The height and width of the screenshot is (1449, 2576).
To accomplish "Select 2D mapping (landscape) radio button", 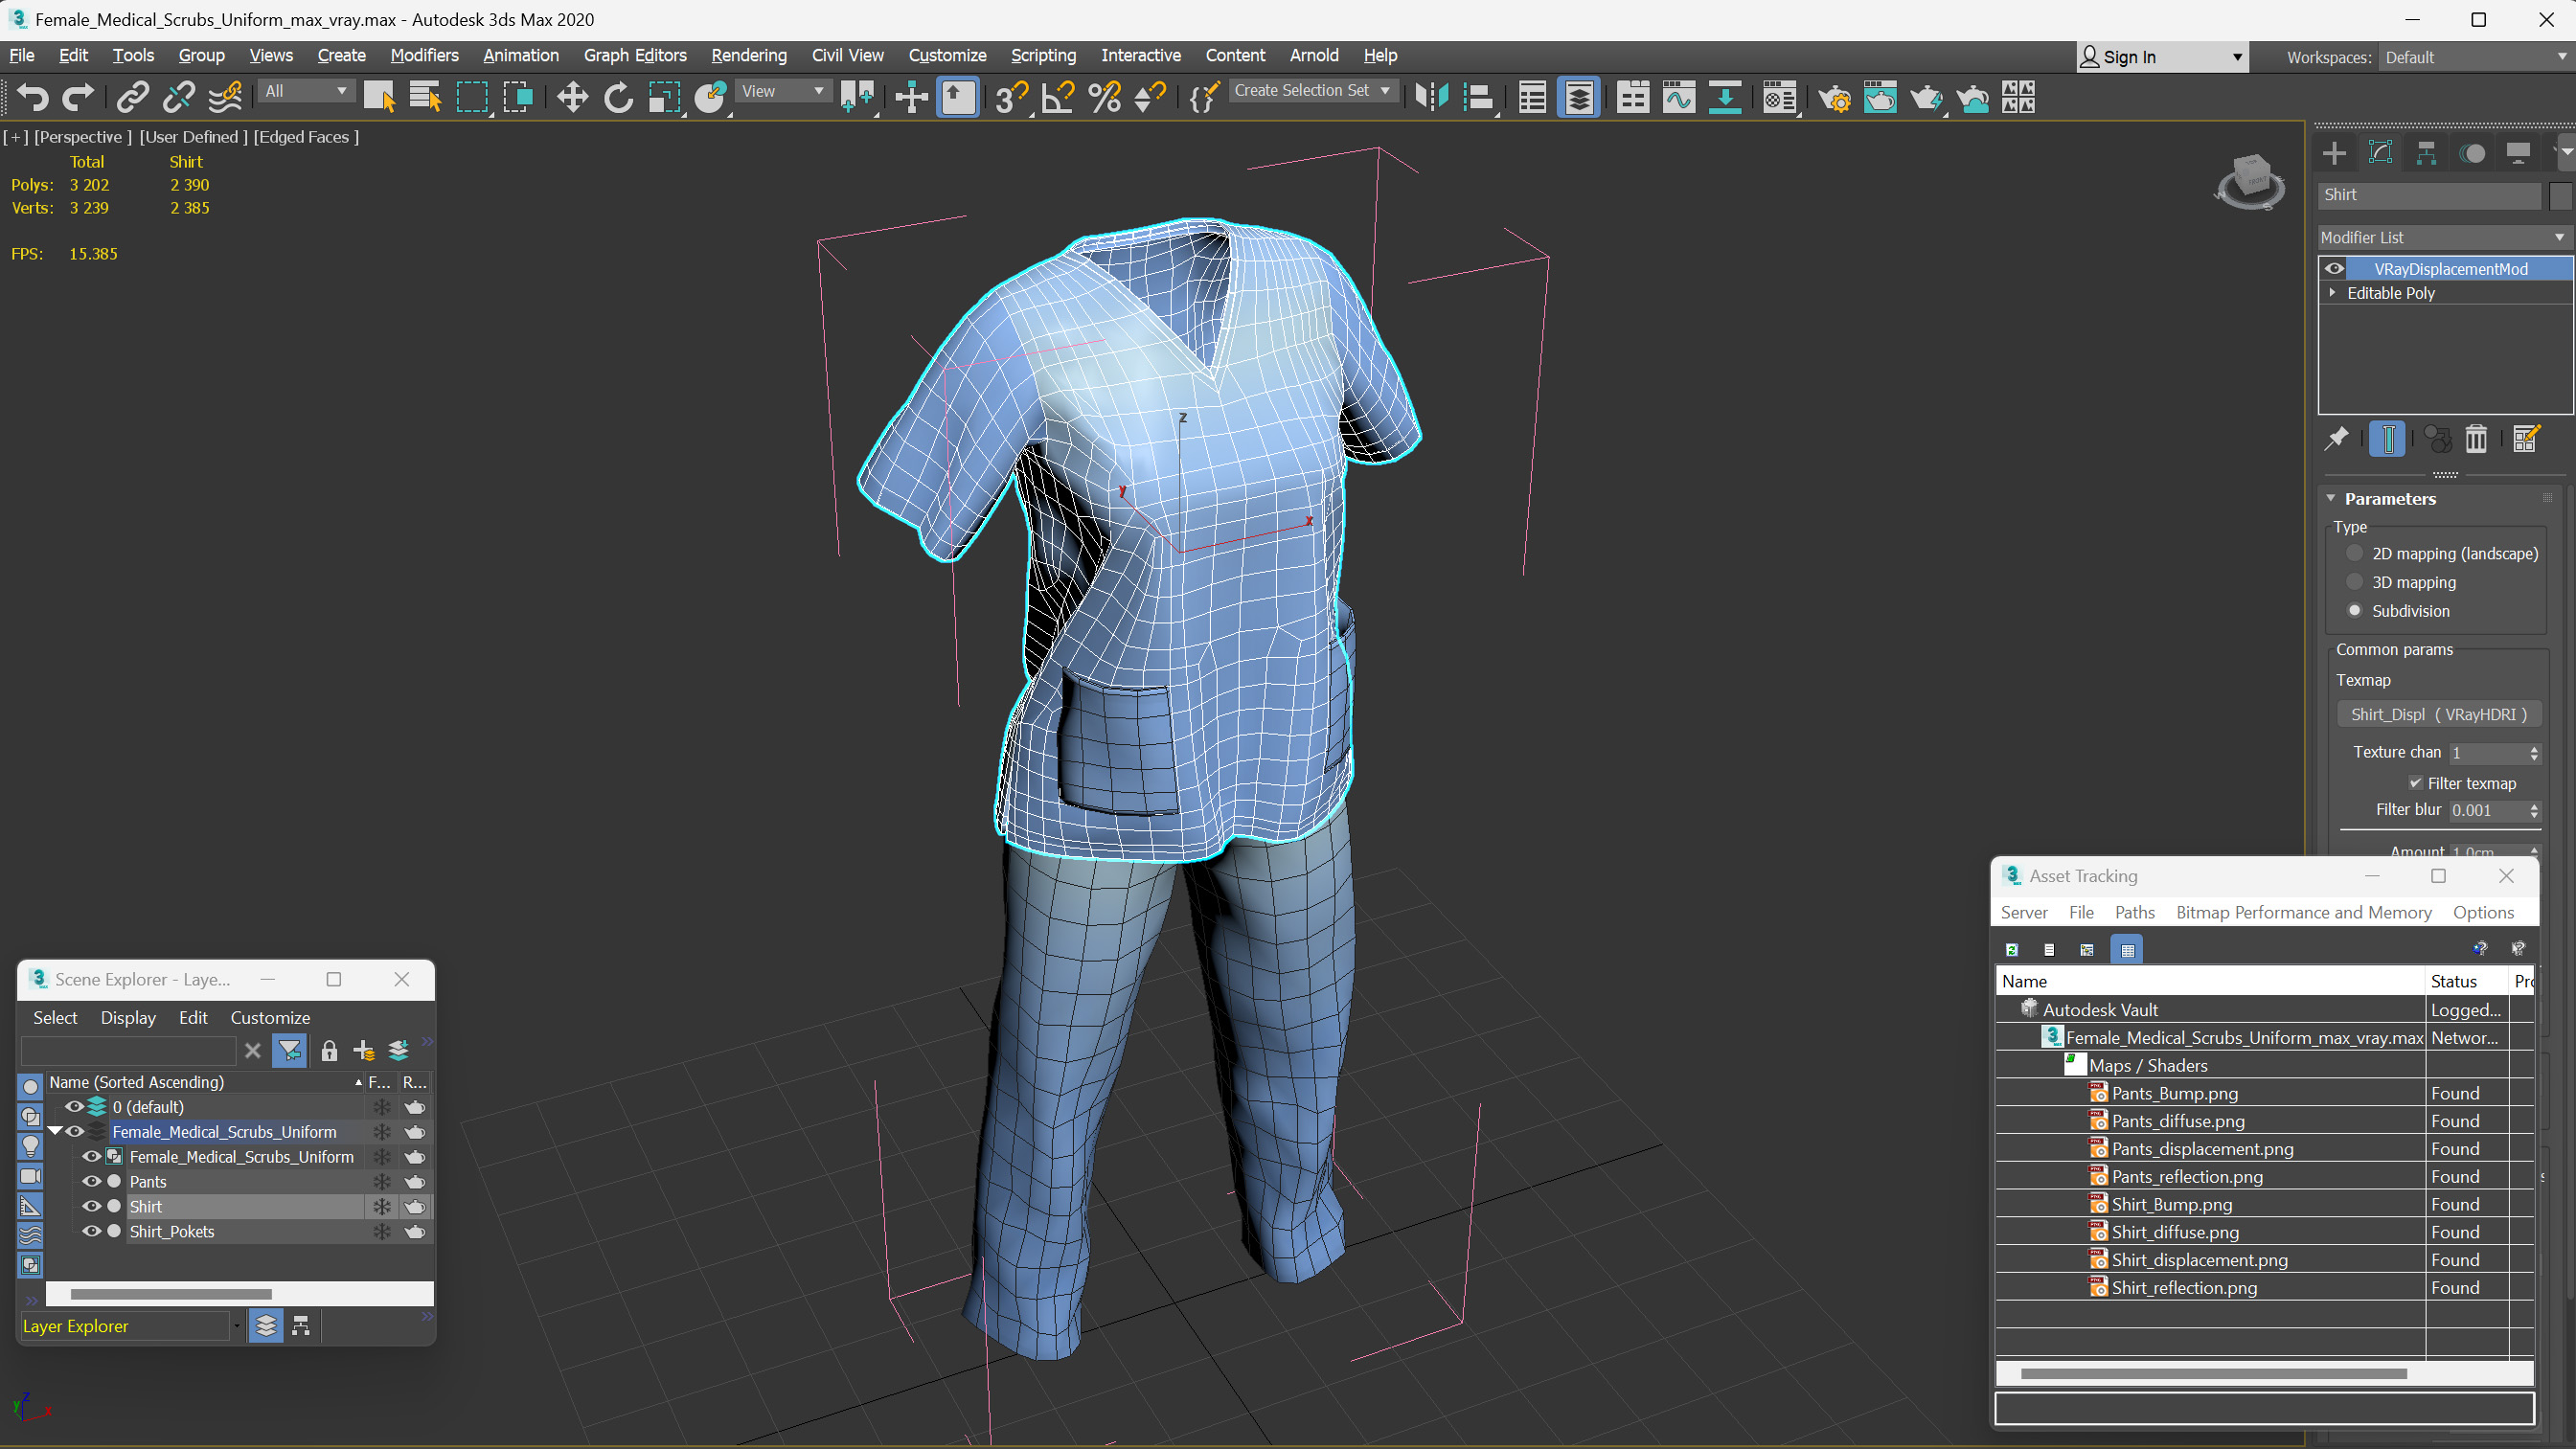I will (x=2354, y=553).
